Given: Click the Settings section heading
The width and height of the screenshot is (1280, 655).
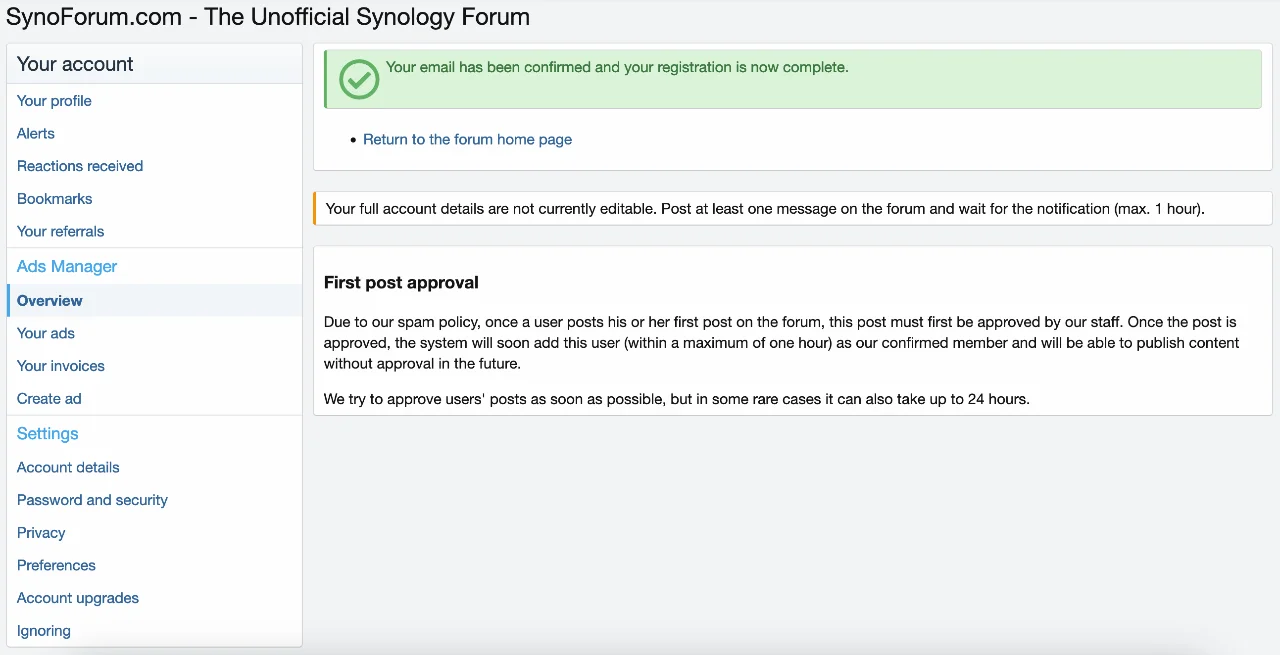Looking at the screenshot, I should (x=48, y=433).
